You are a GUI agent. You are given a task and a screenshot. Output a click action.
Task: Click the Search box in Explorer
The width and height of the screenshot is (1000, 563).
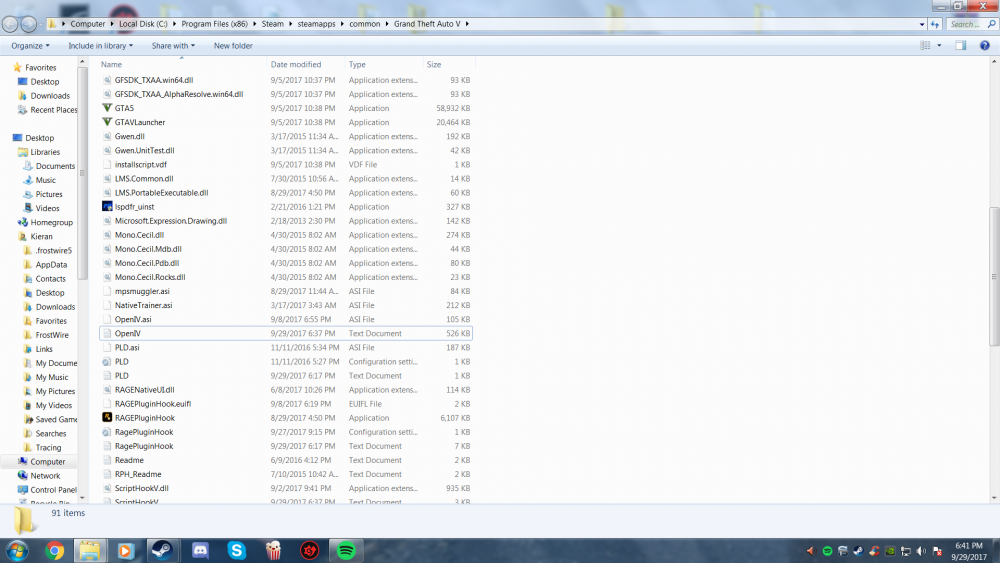[971, 24]
